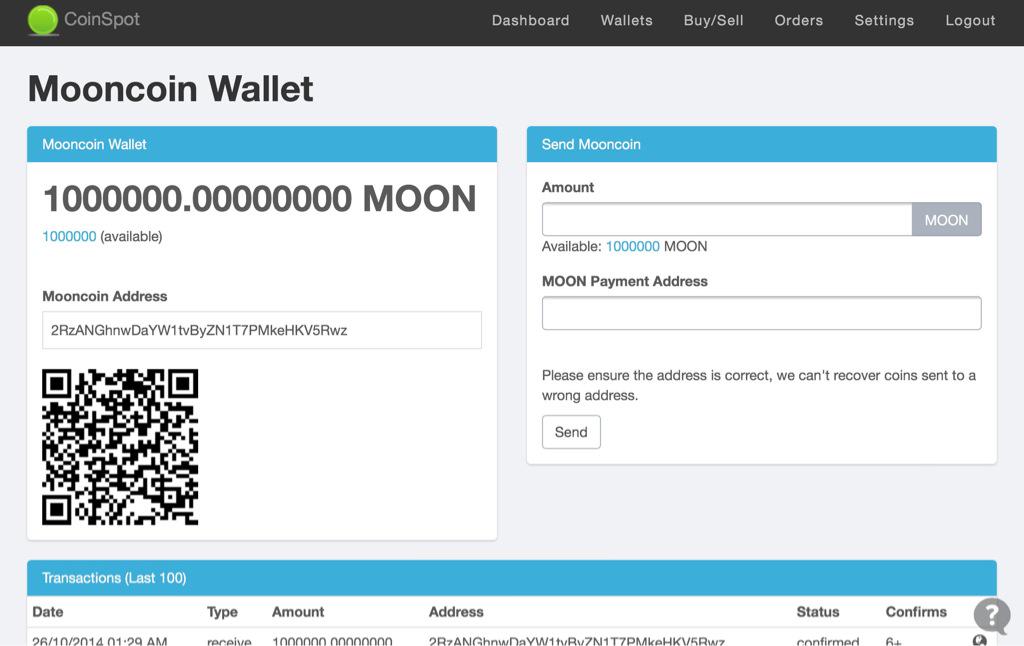
Task: Focus the MOON Payment Address field
Action: click(761, 313)
